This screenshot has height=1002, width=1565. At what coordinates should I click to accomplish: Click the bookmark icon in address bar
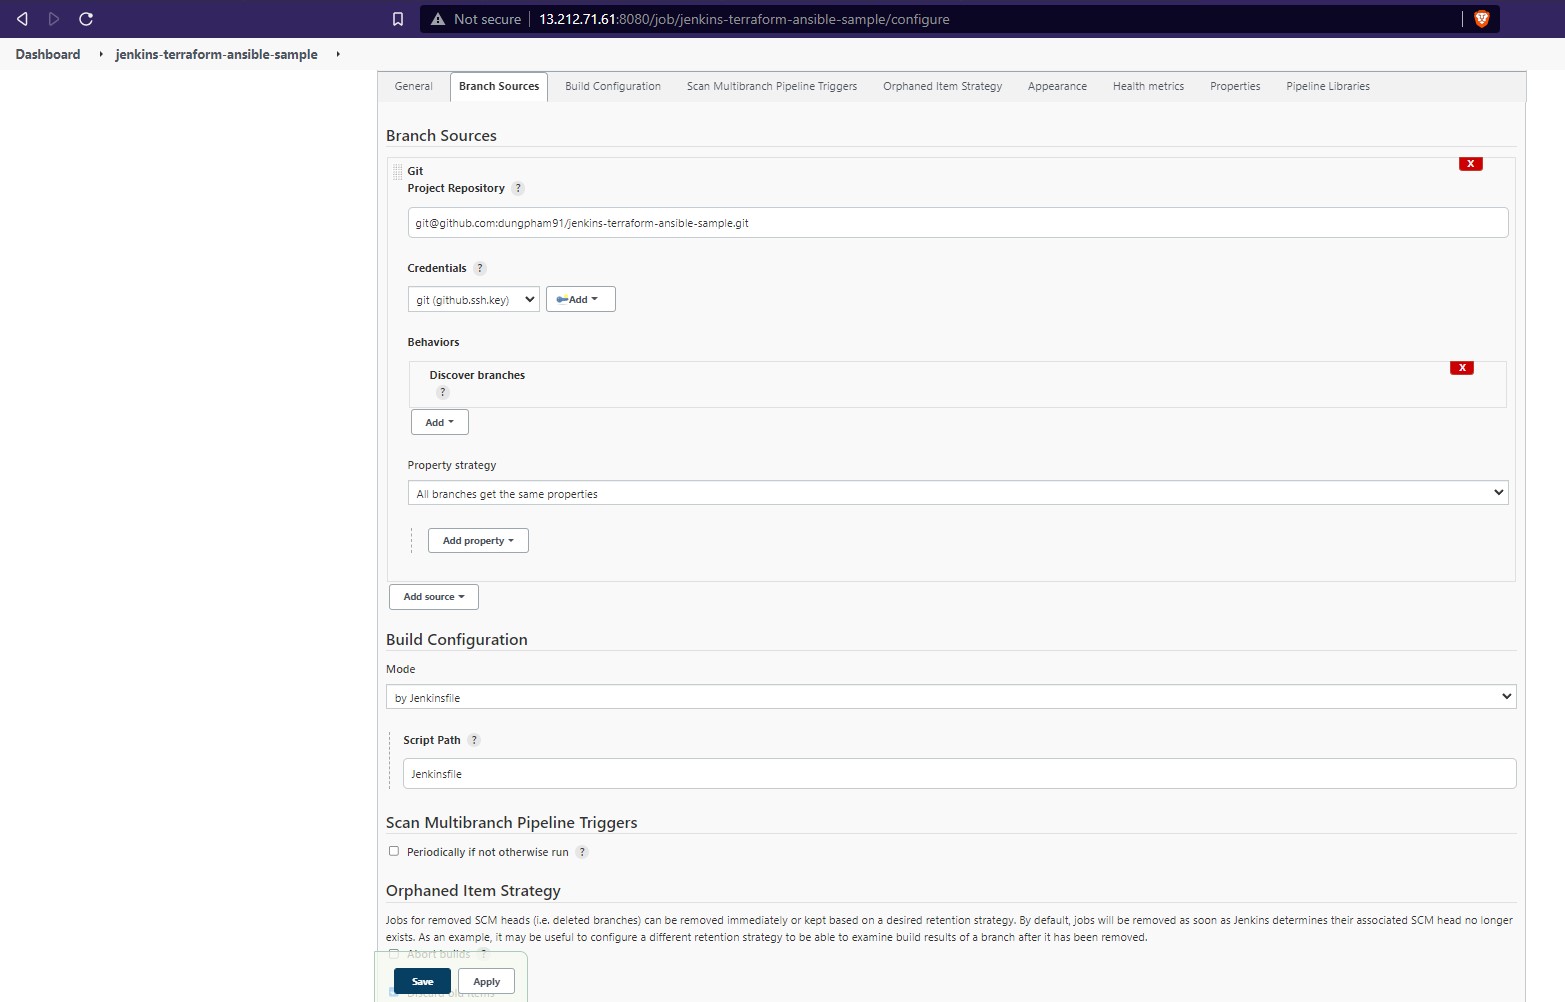398,19
